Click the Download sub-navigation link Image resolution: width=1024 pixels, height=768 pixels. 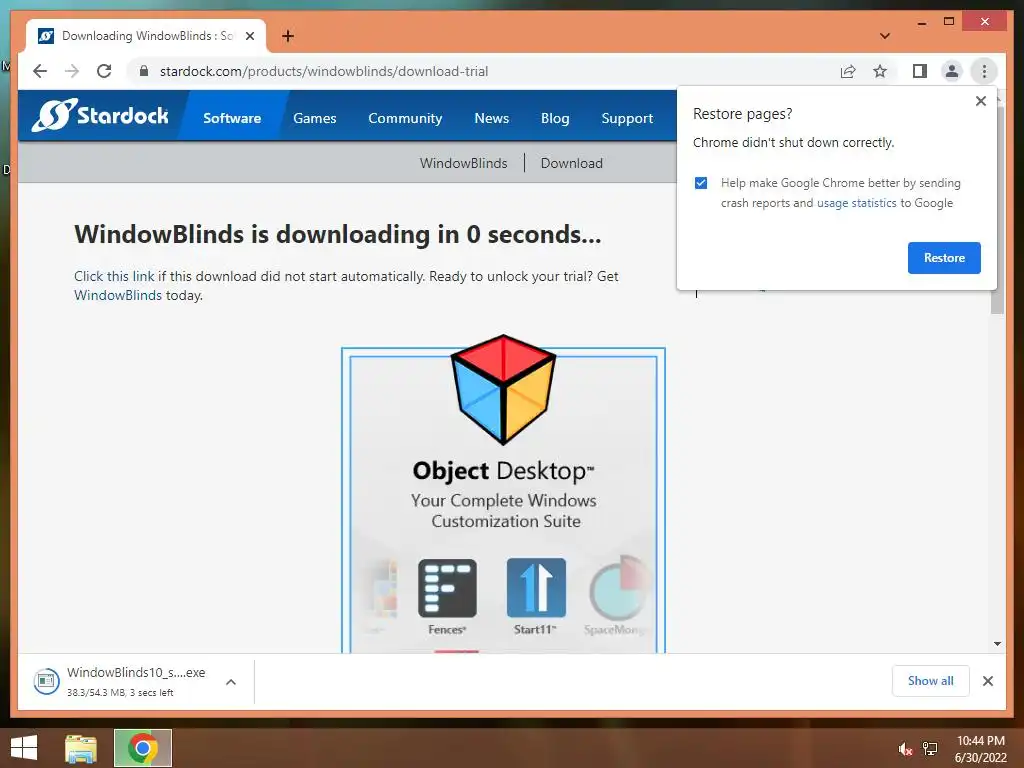pyautogui.click(x=571, y=163)
